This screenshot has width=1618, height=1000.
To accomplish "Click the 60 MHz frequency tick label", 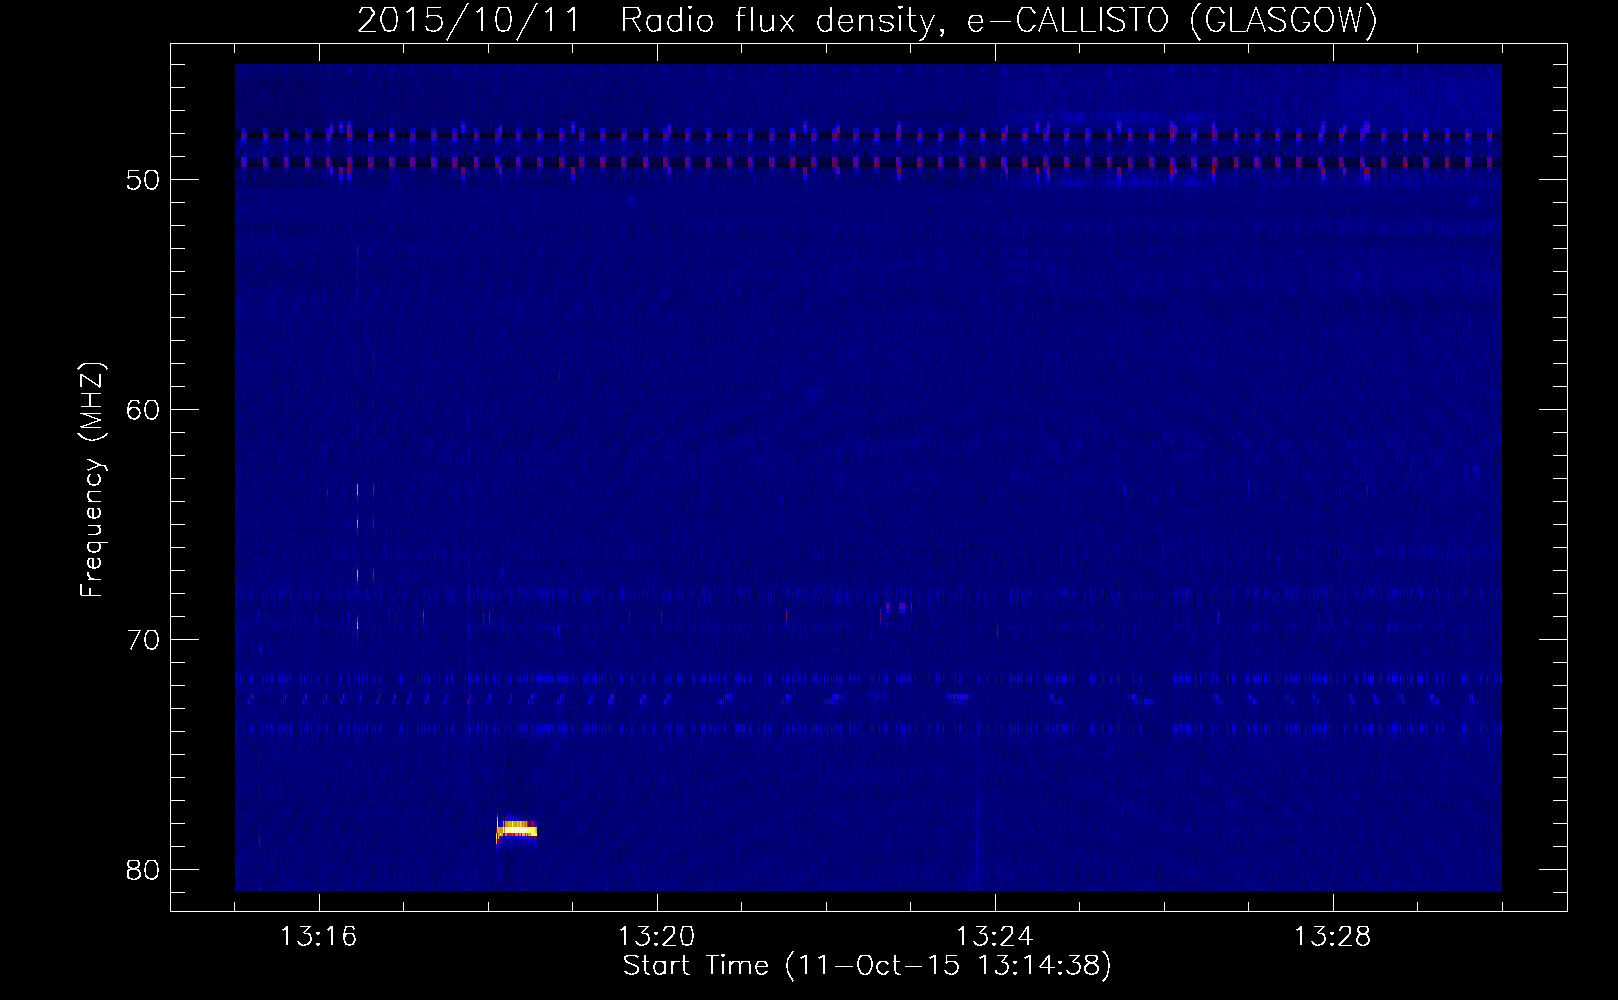I will click(x=143, y=410).
